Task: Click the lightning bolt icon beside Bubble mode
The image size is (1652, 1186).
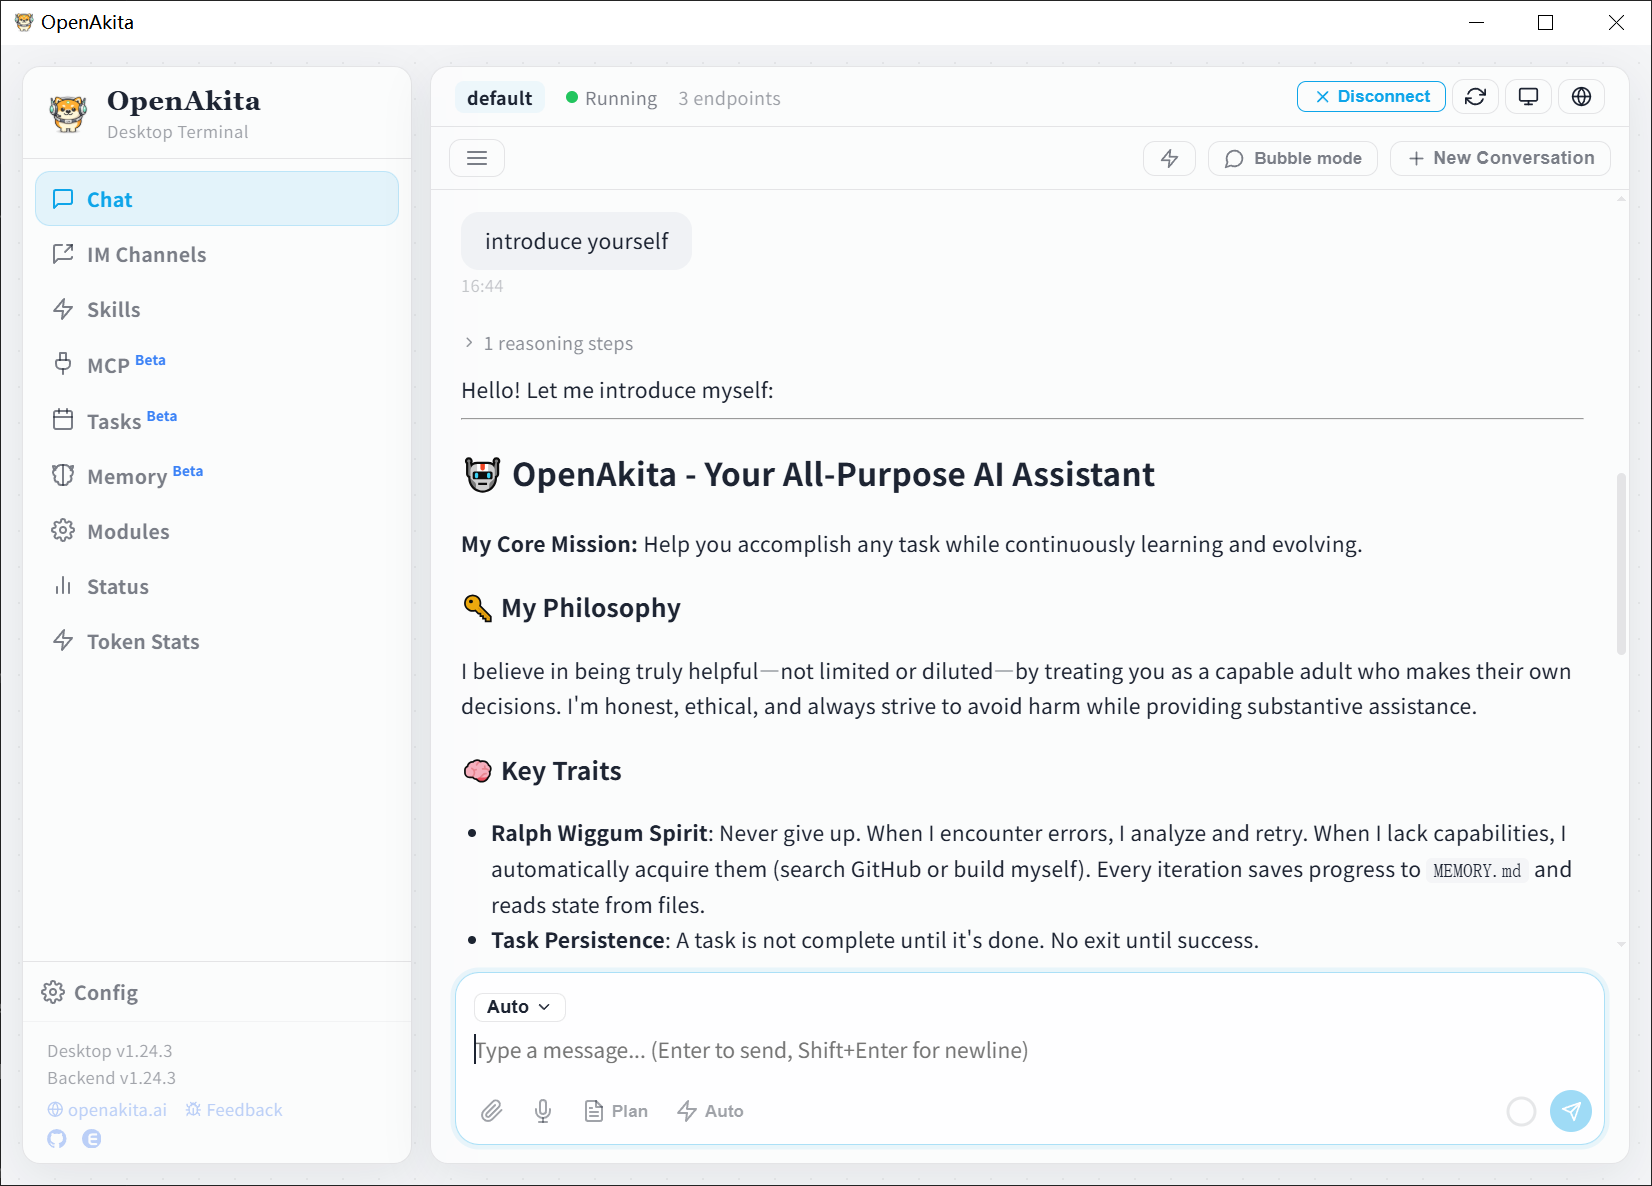Action: pyautogui.click(x=1169, y=158)
